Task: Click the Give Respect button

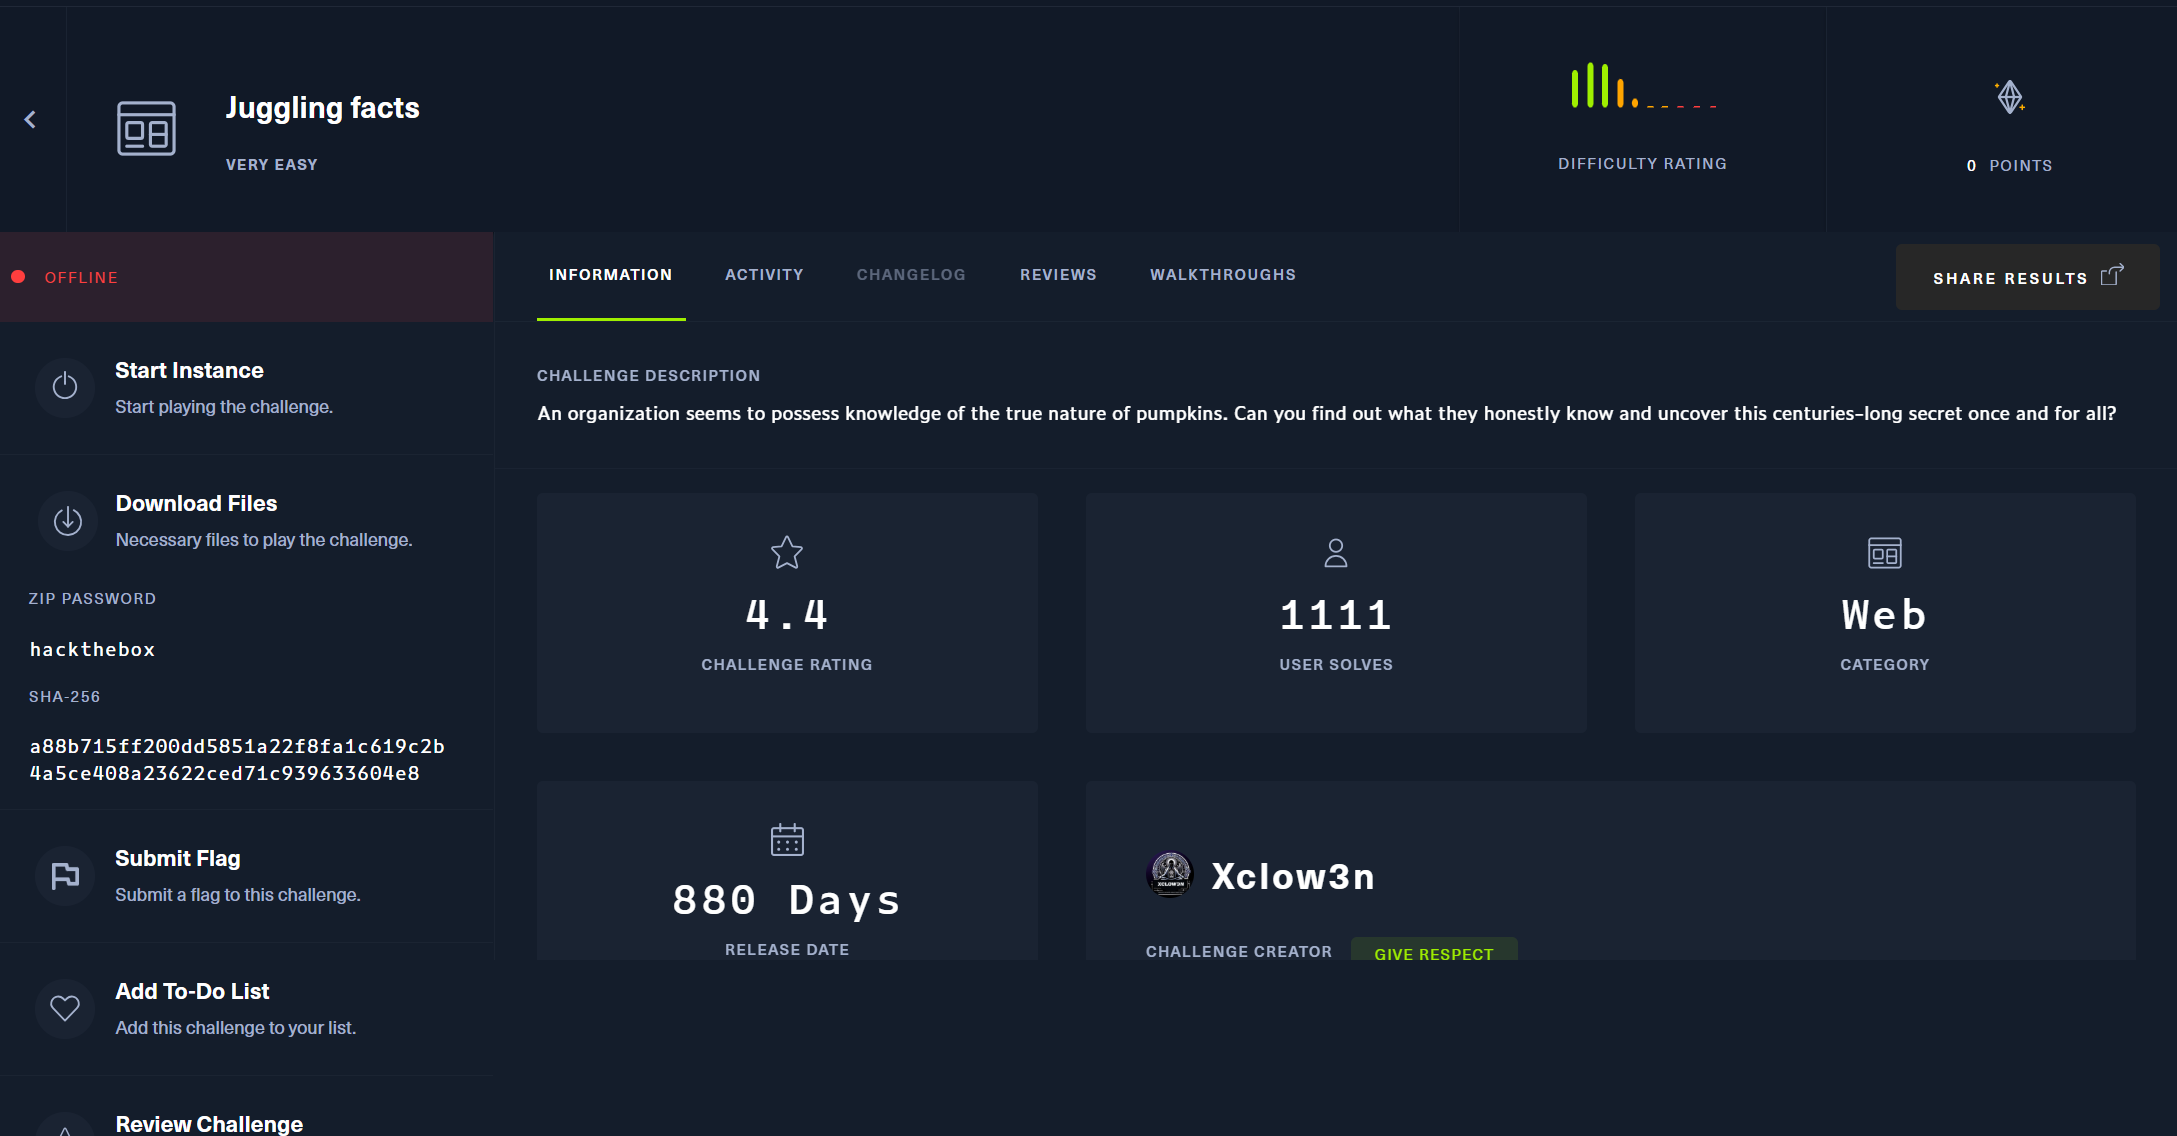Action: (x=1433, y=952)
